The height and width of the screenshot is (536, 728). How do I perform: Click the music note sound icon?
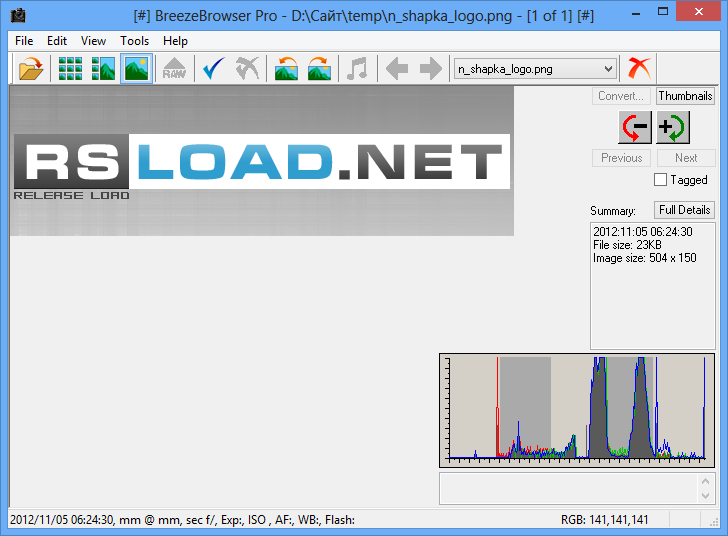(x=358, y=69)
